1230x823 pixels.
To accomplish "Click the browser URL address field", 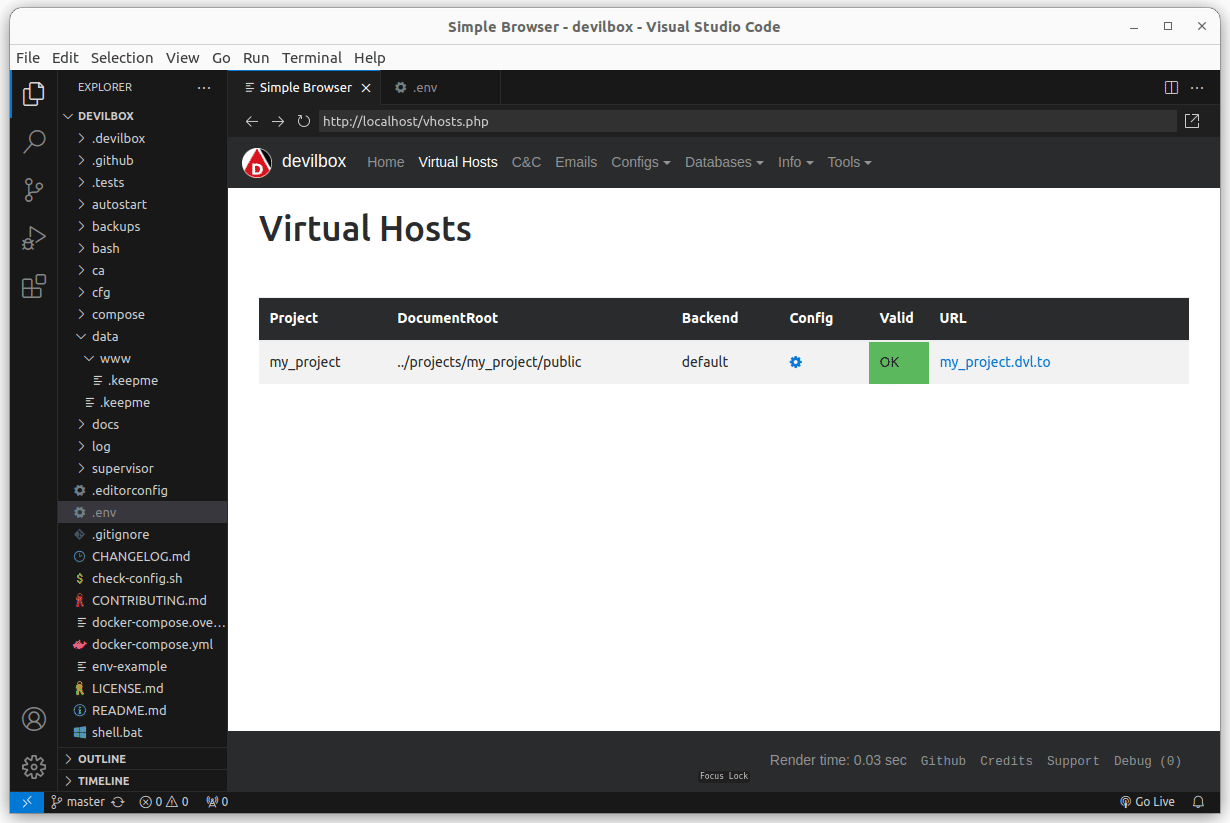I will (x=746, y=121).
